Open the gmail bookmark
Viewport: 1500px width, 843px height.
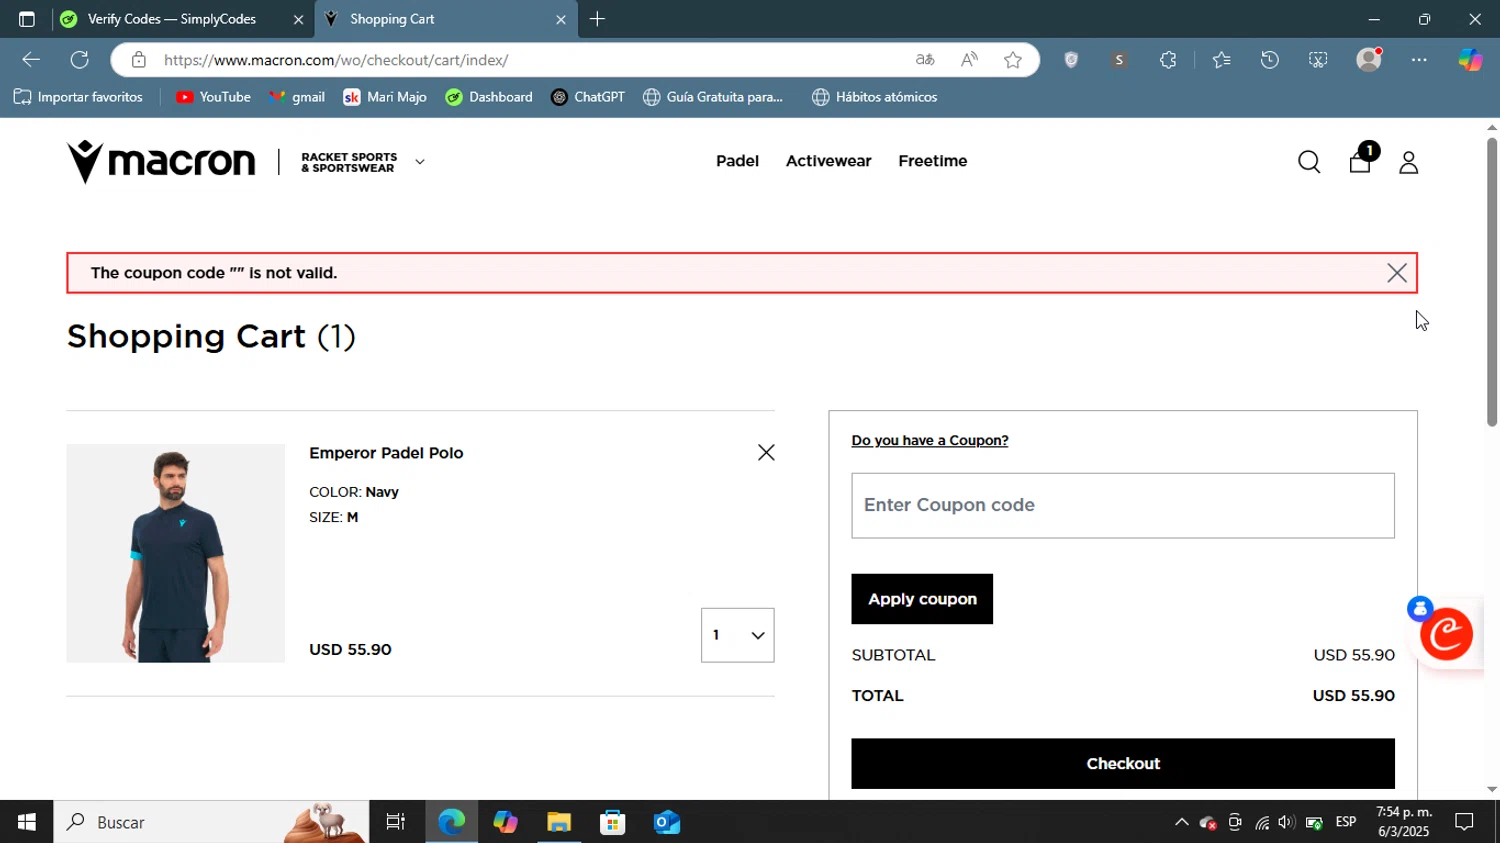click(297, 97)
